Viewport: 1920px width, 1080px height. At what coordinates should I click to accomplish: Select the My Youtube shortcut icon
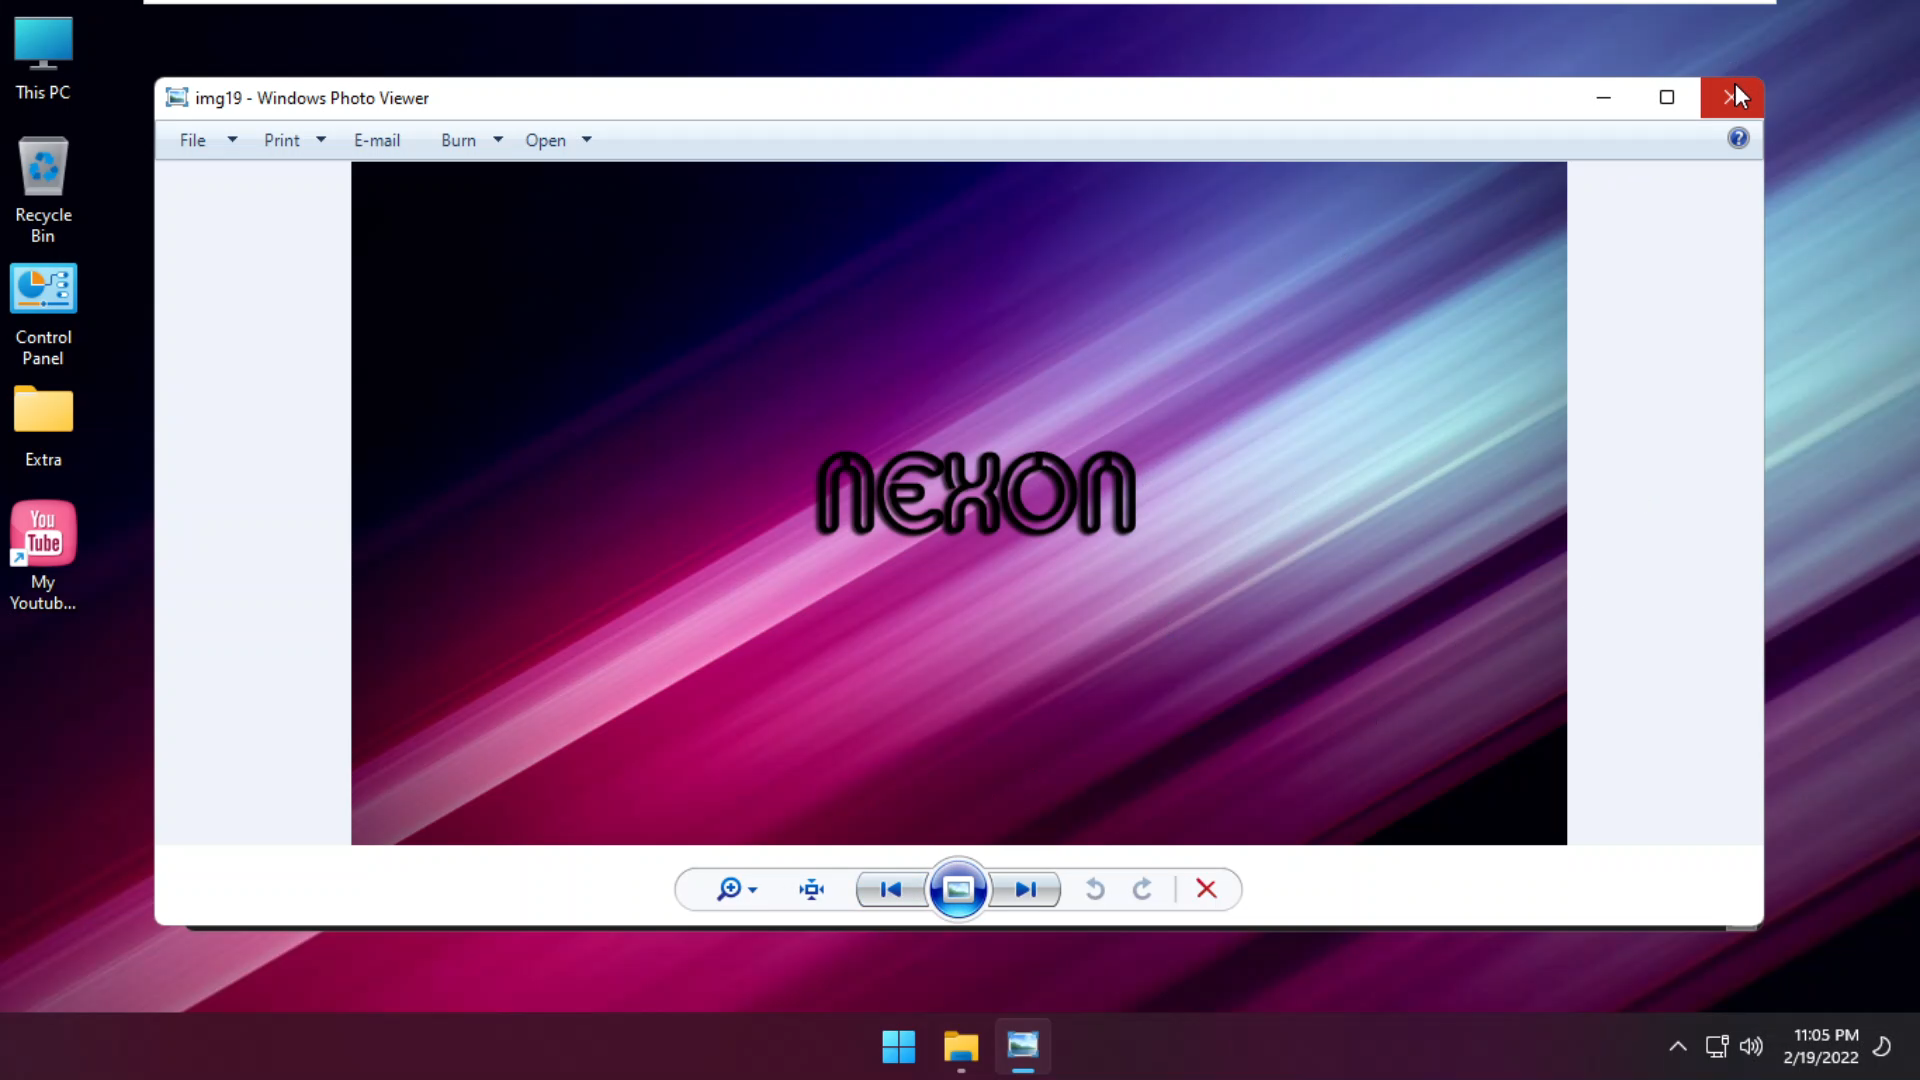43,556
